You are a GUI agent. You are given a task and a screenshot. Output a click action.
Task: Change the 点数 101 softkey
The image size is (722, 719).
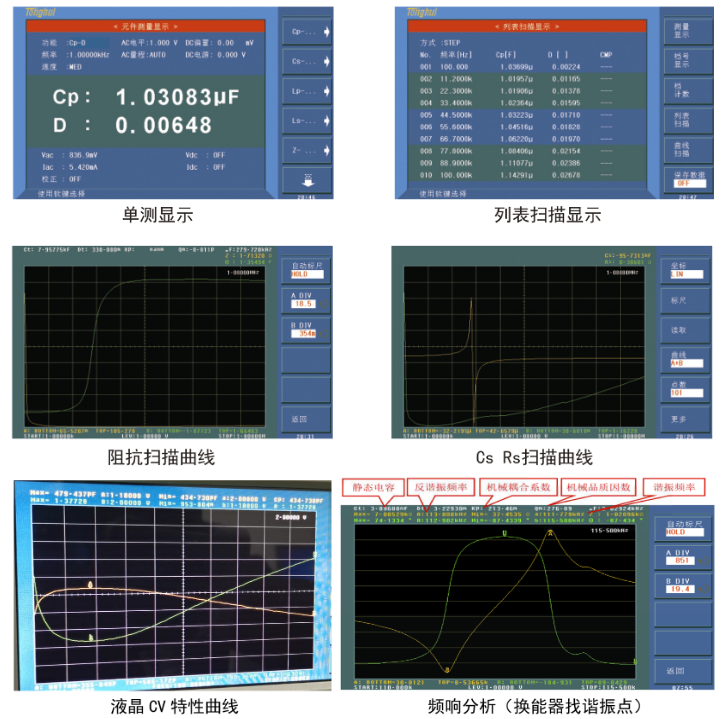coord(685,389)
